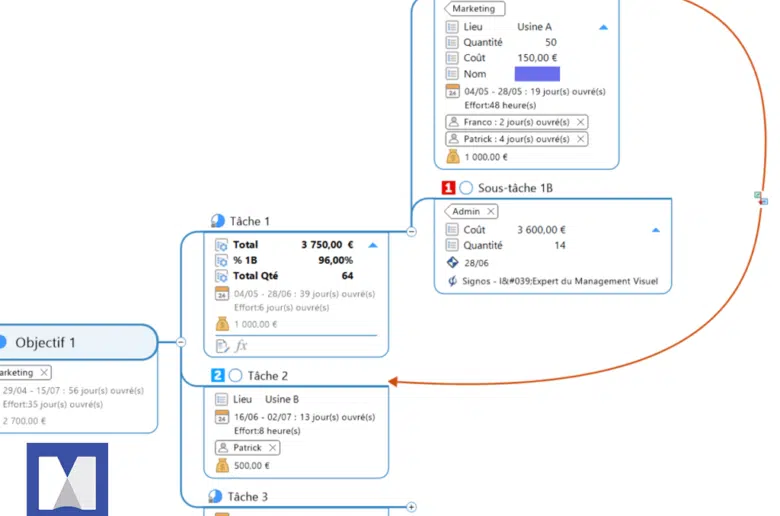Click the money bag icon beside 500,00 €
Image resolution: width=780 pixels, height=516 pixels.
click(222, 465)
